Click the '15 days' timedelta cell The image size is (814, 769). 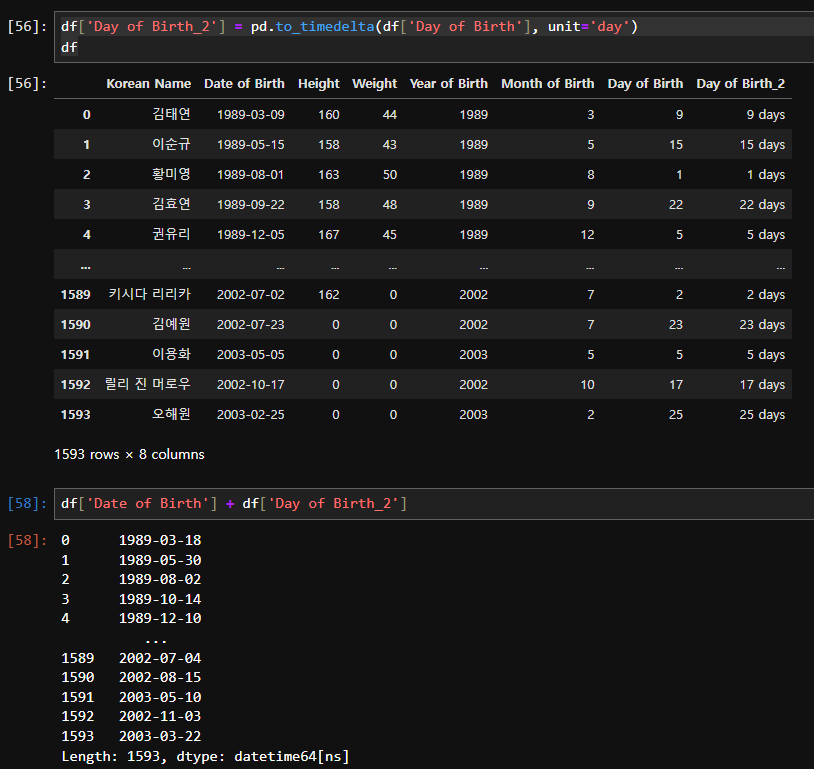[762, 145]
